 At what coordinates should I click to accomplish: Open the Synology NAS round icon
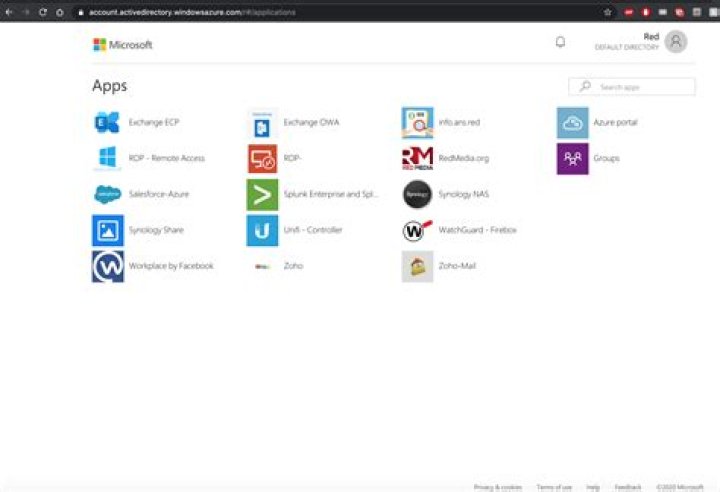pyautogui.click(x=417, y=194)
